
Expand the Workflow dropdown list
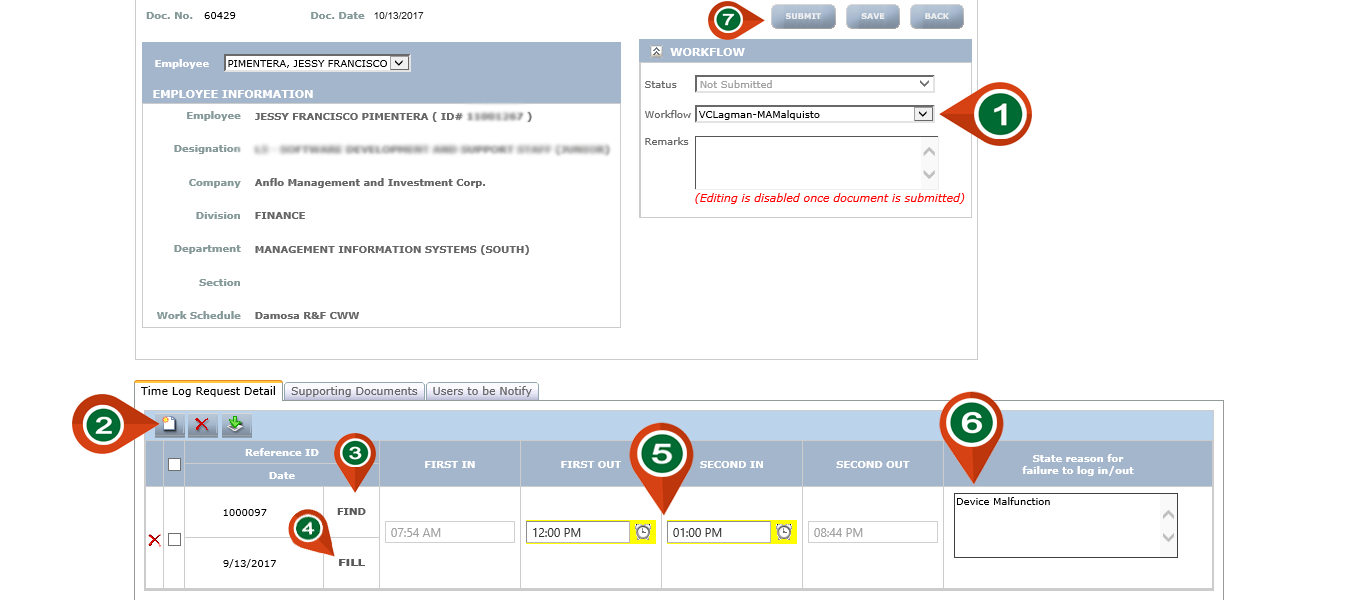tap(922, 114)
